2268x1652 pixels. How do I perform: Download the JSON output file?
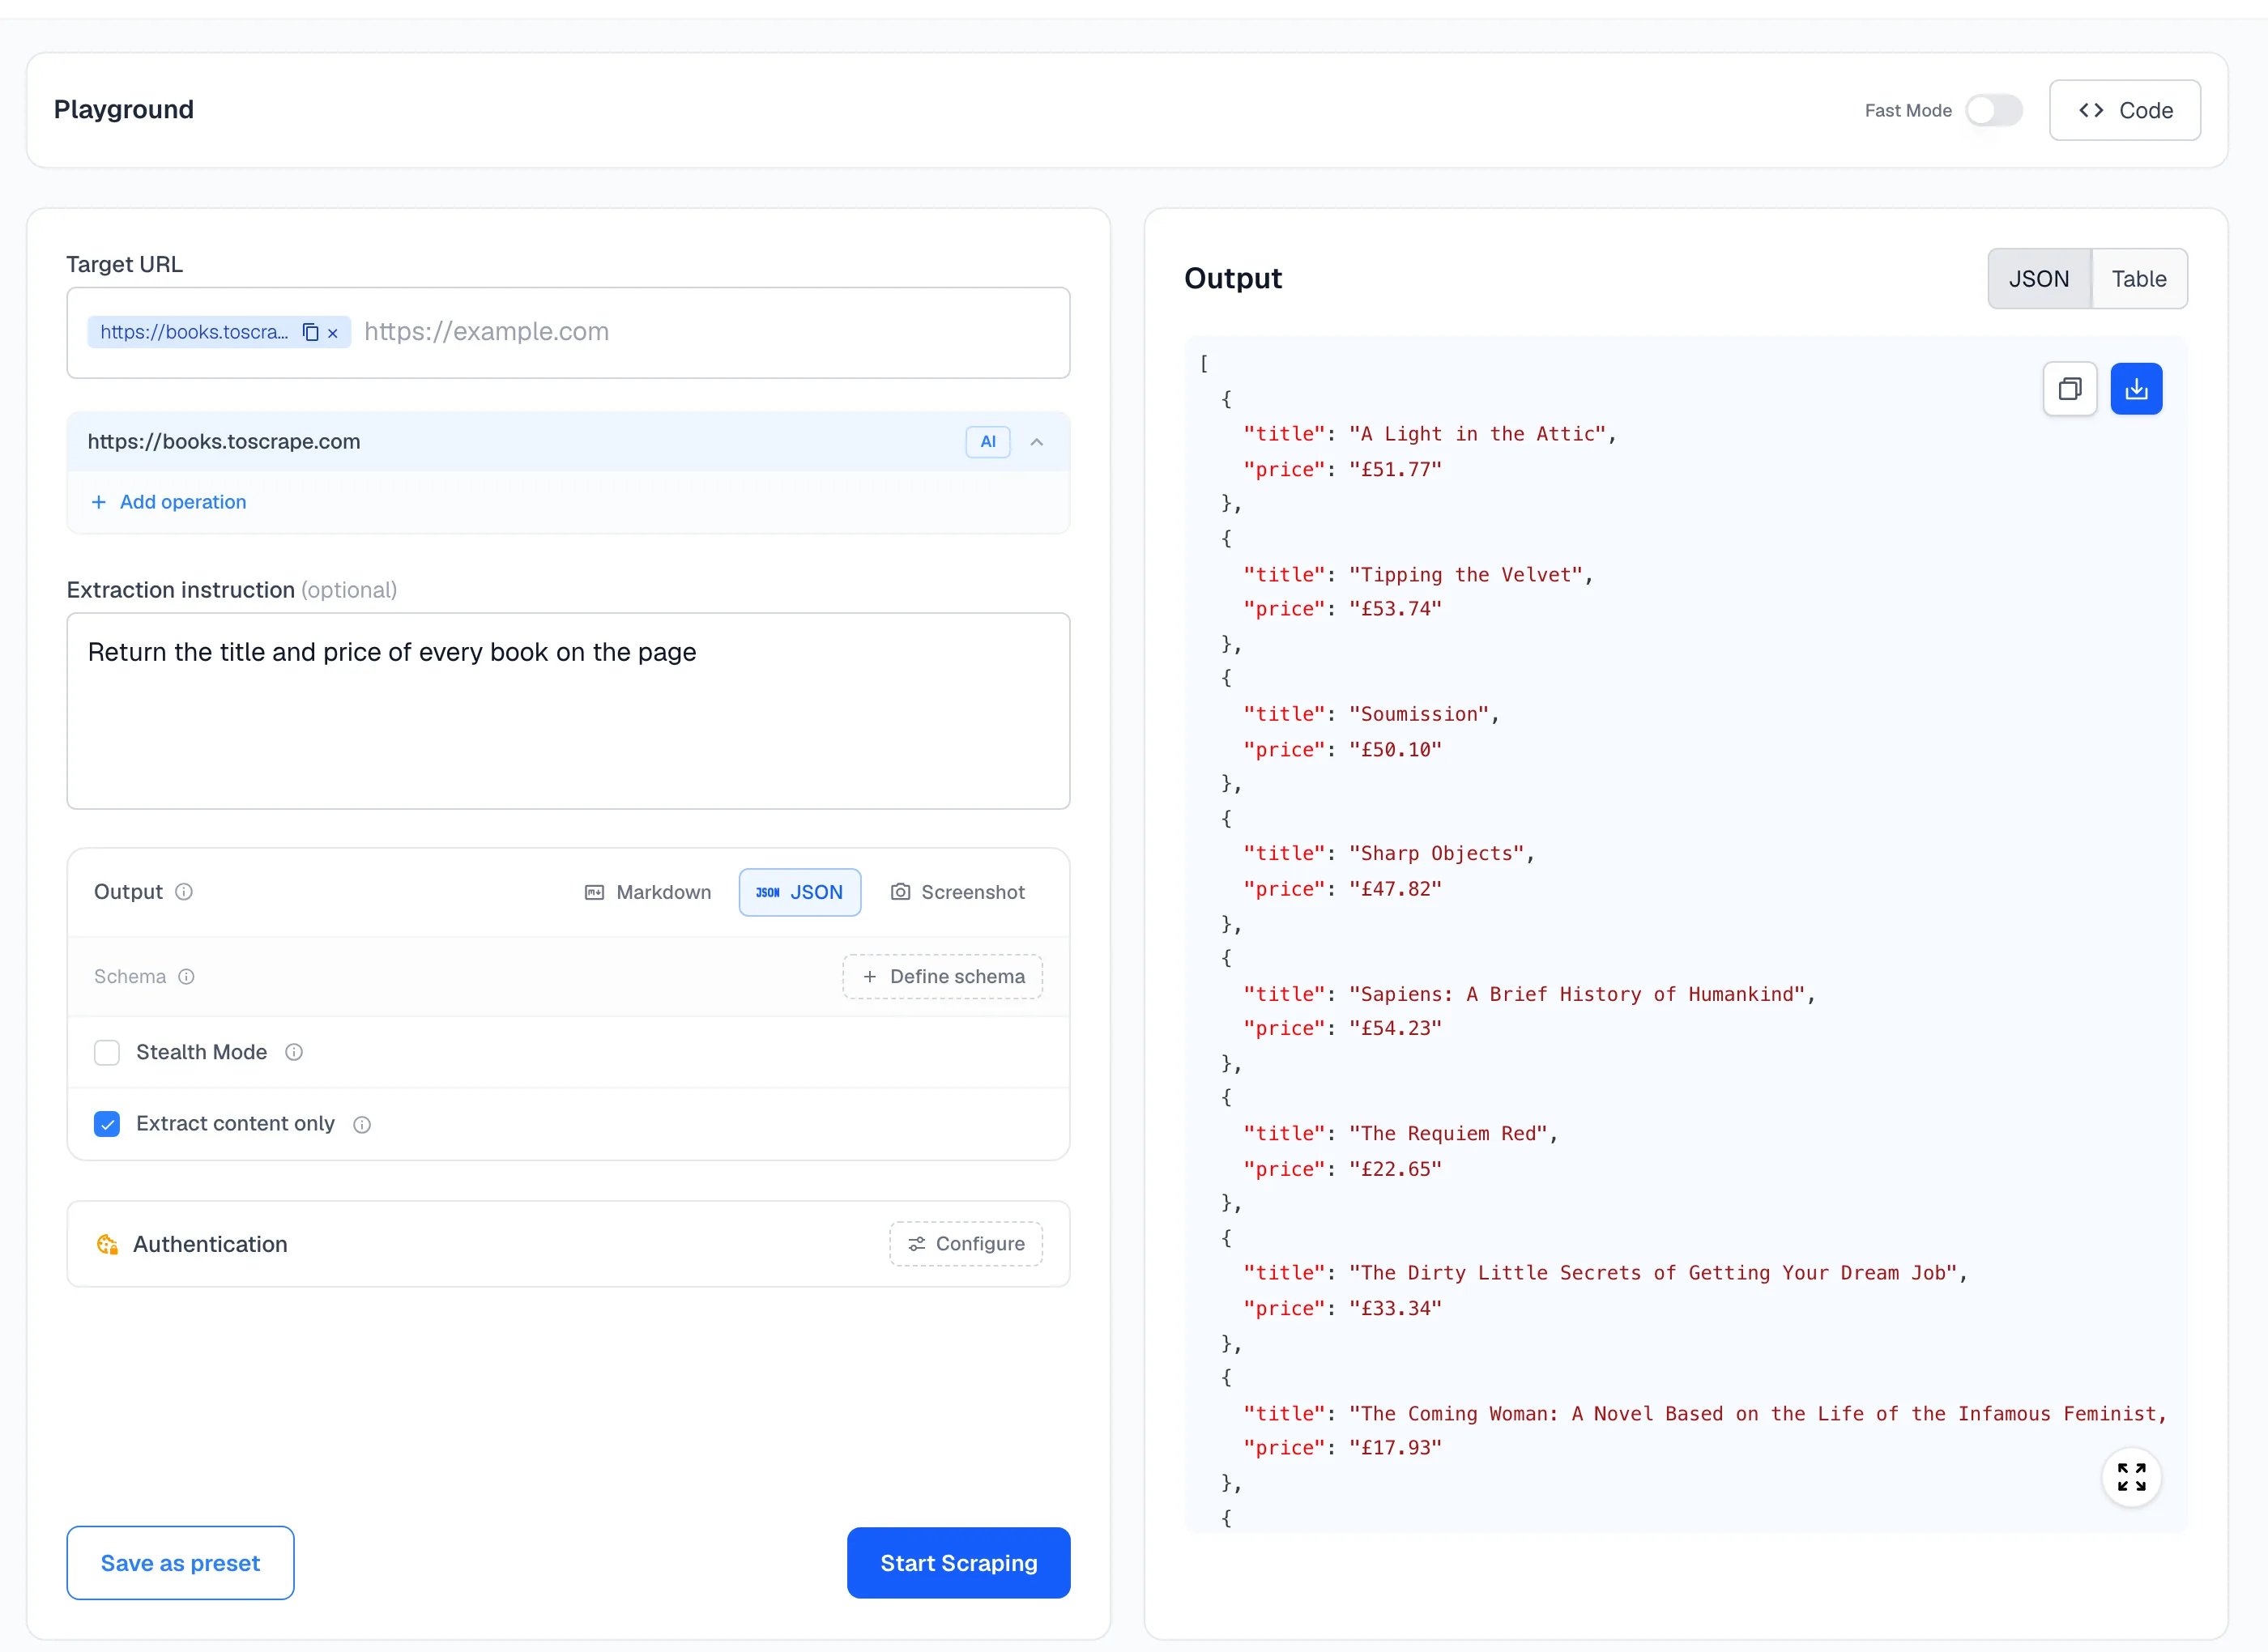[2136, 389]
